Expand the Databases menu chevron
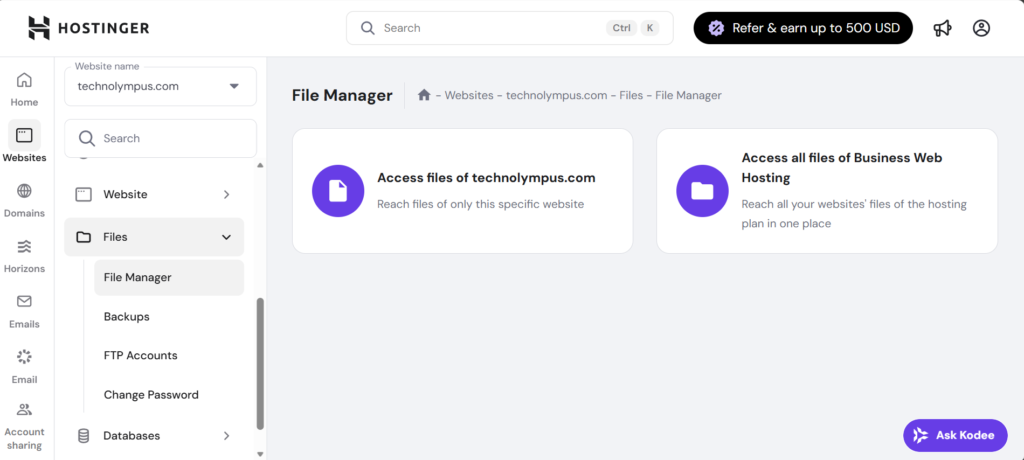 tap(227, 436)
